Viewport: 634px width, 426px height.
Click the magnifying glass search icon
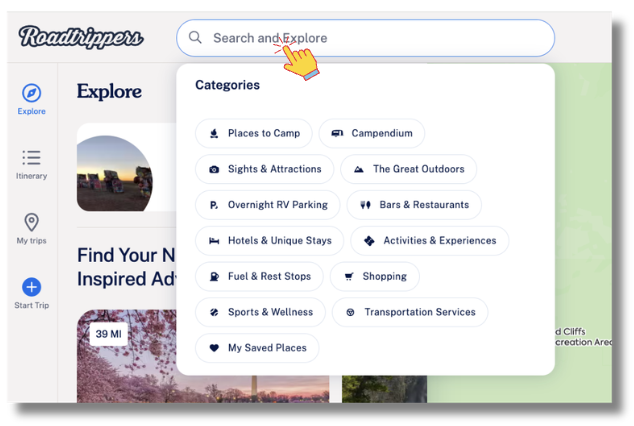[x=195, y=38]
